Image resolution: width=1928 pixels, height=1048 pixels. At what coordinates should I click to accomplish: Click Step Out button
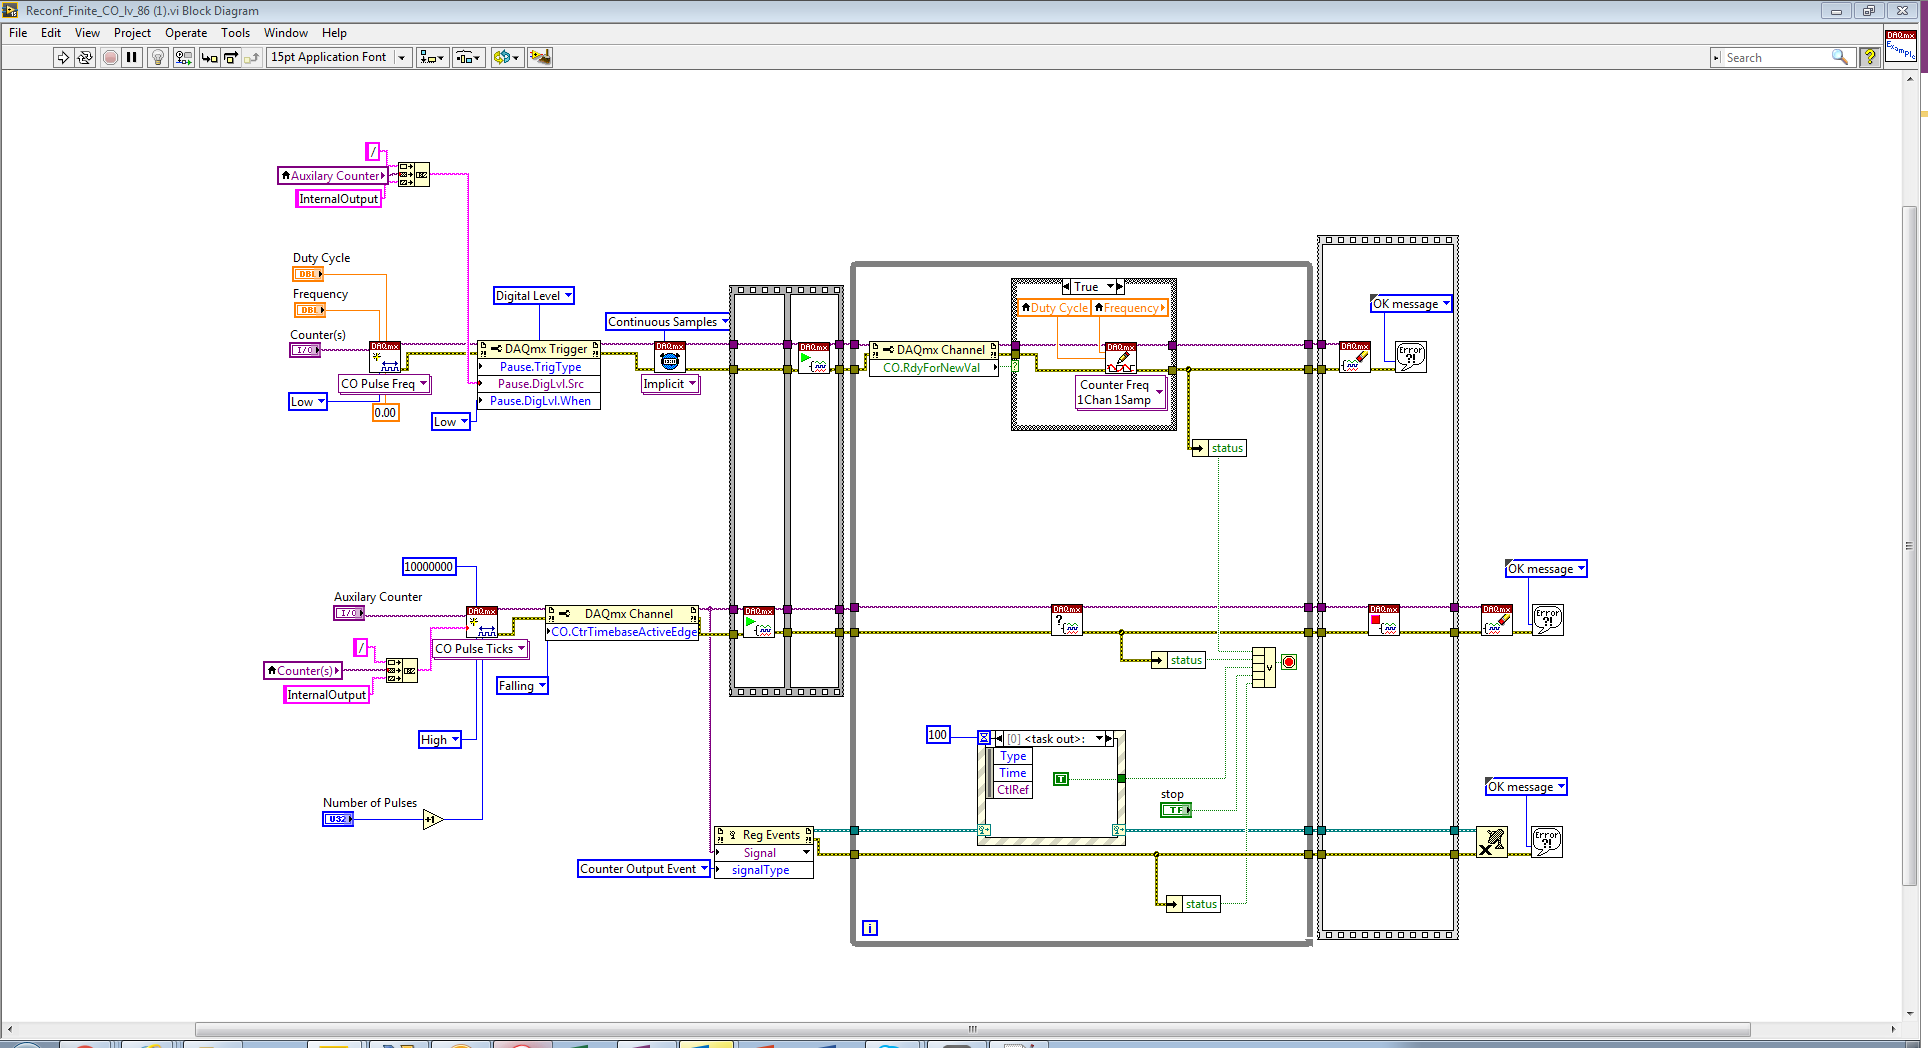point(251,57)
